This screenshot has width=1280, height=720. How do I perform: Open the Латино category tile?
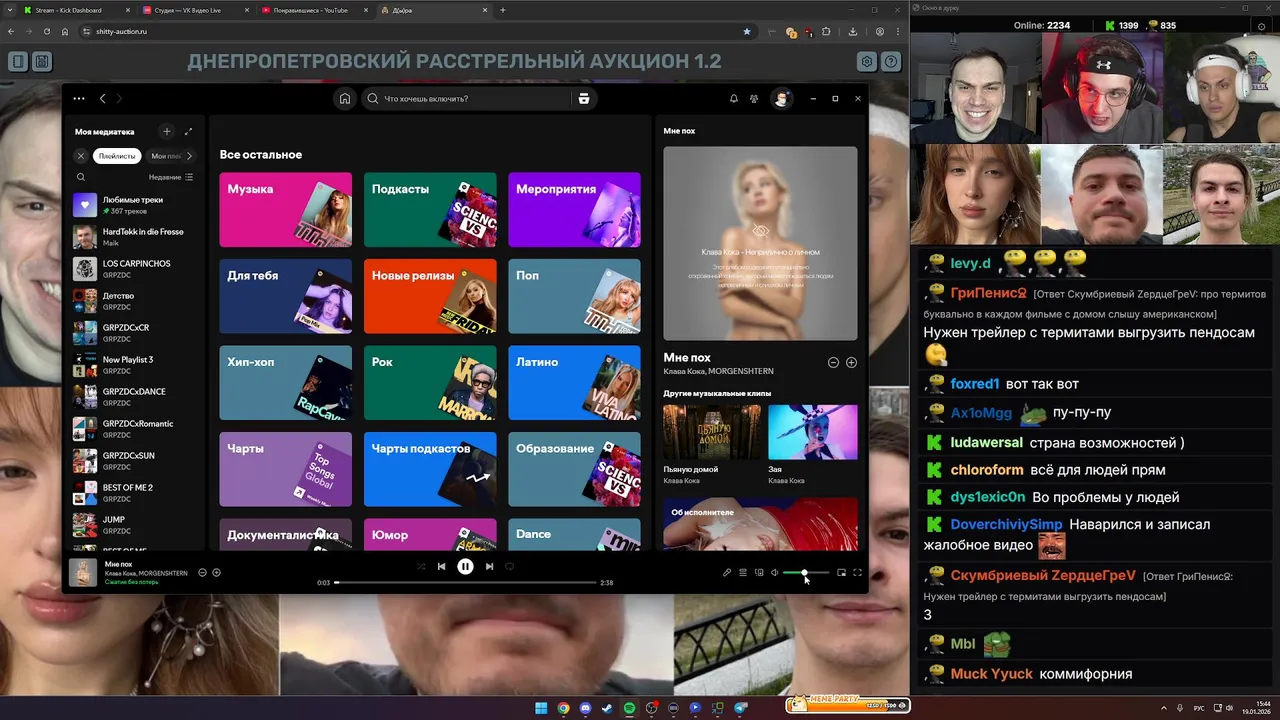(574, 383)
